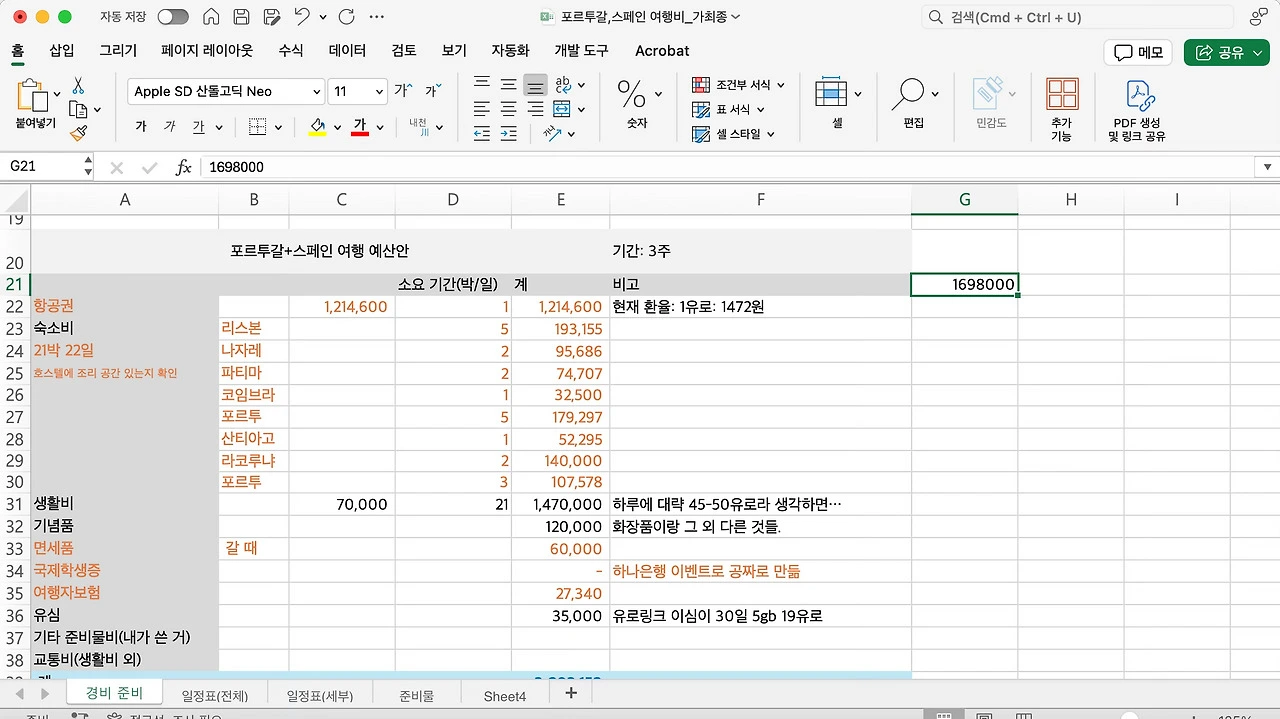Click the search field
This screenshot has height=719, width=1280.
1078,17
